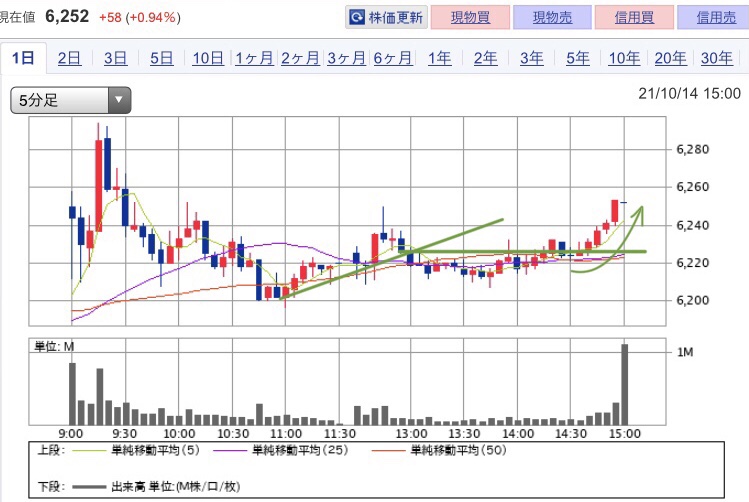Click the 10:00 time axis label
This screenshot has width=749, height=502.
[x=179, y=434]
